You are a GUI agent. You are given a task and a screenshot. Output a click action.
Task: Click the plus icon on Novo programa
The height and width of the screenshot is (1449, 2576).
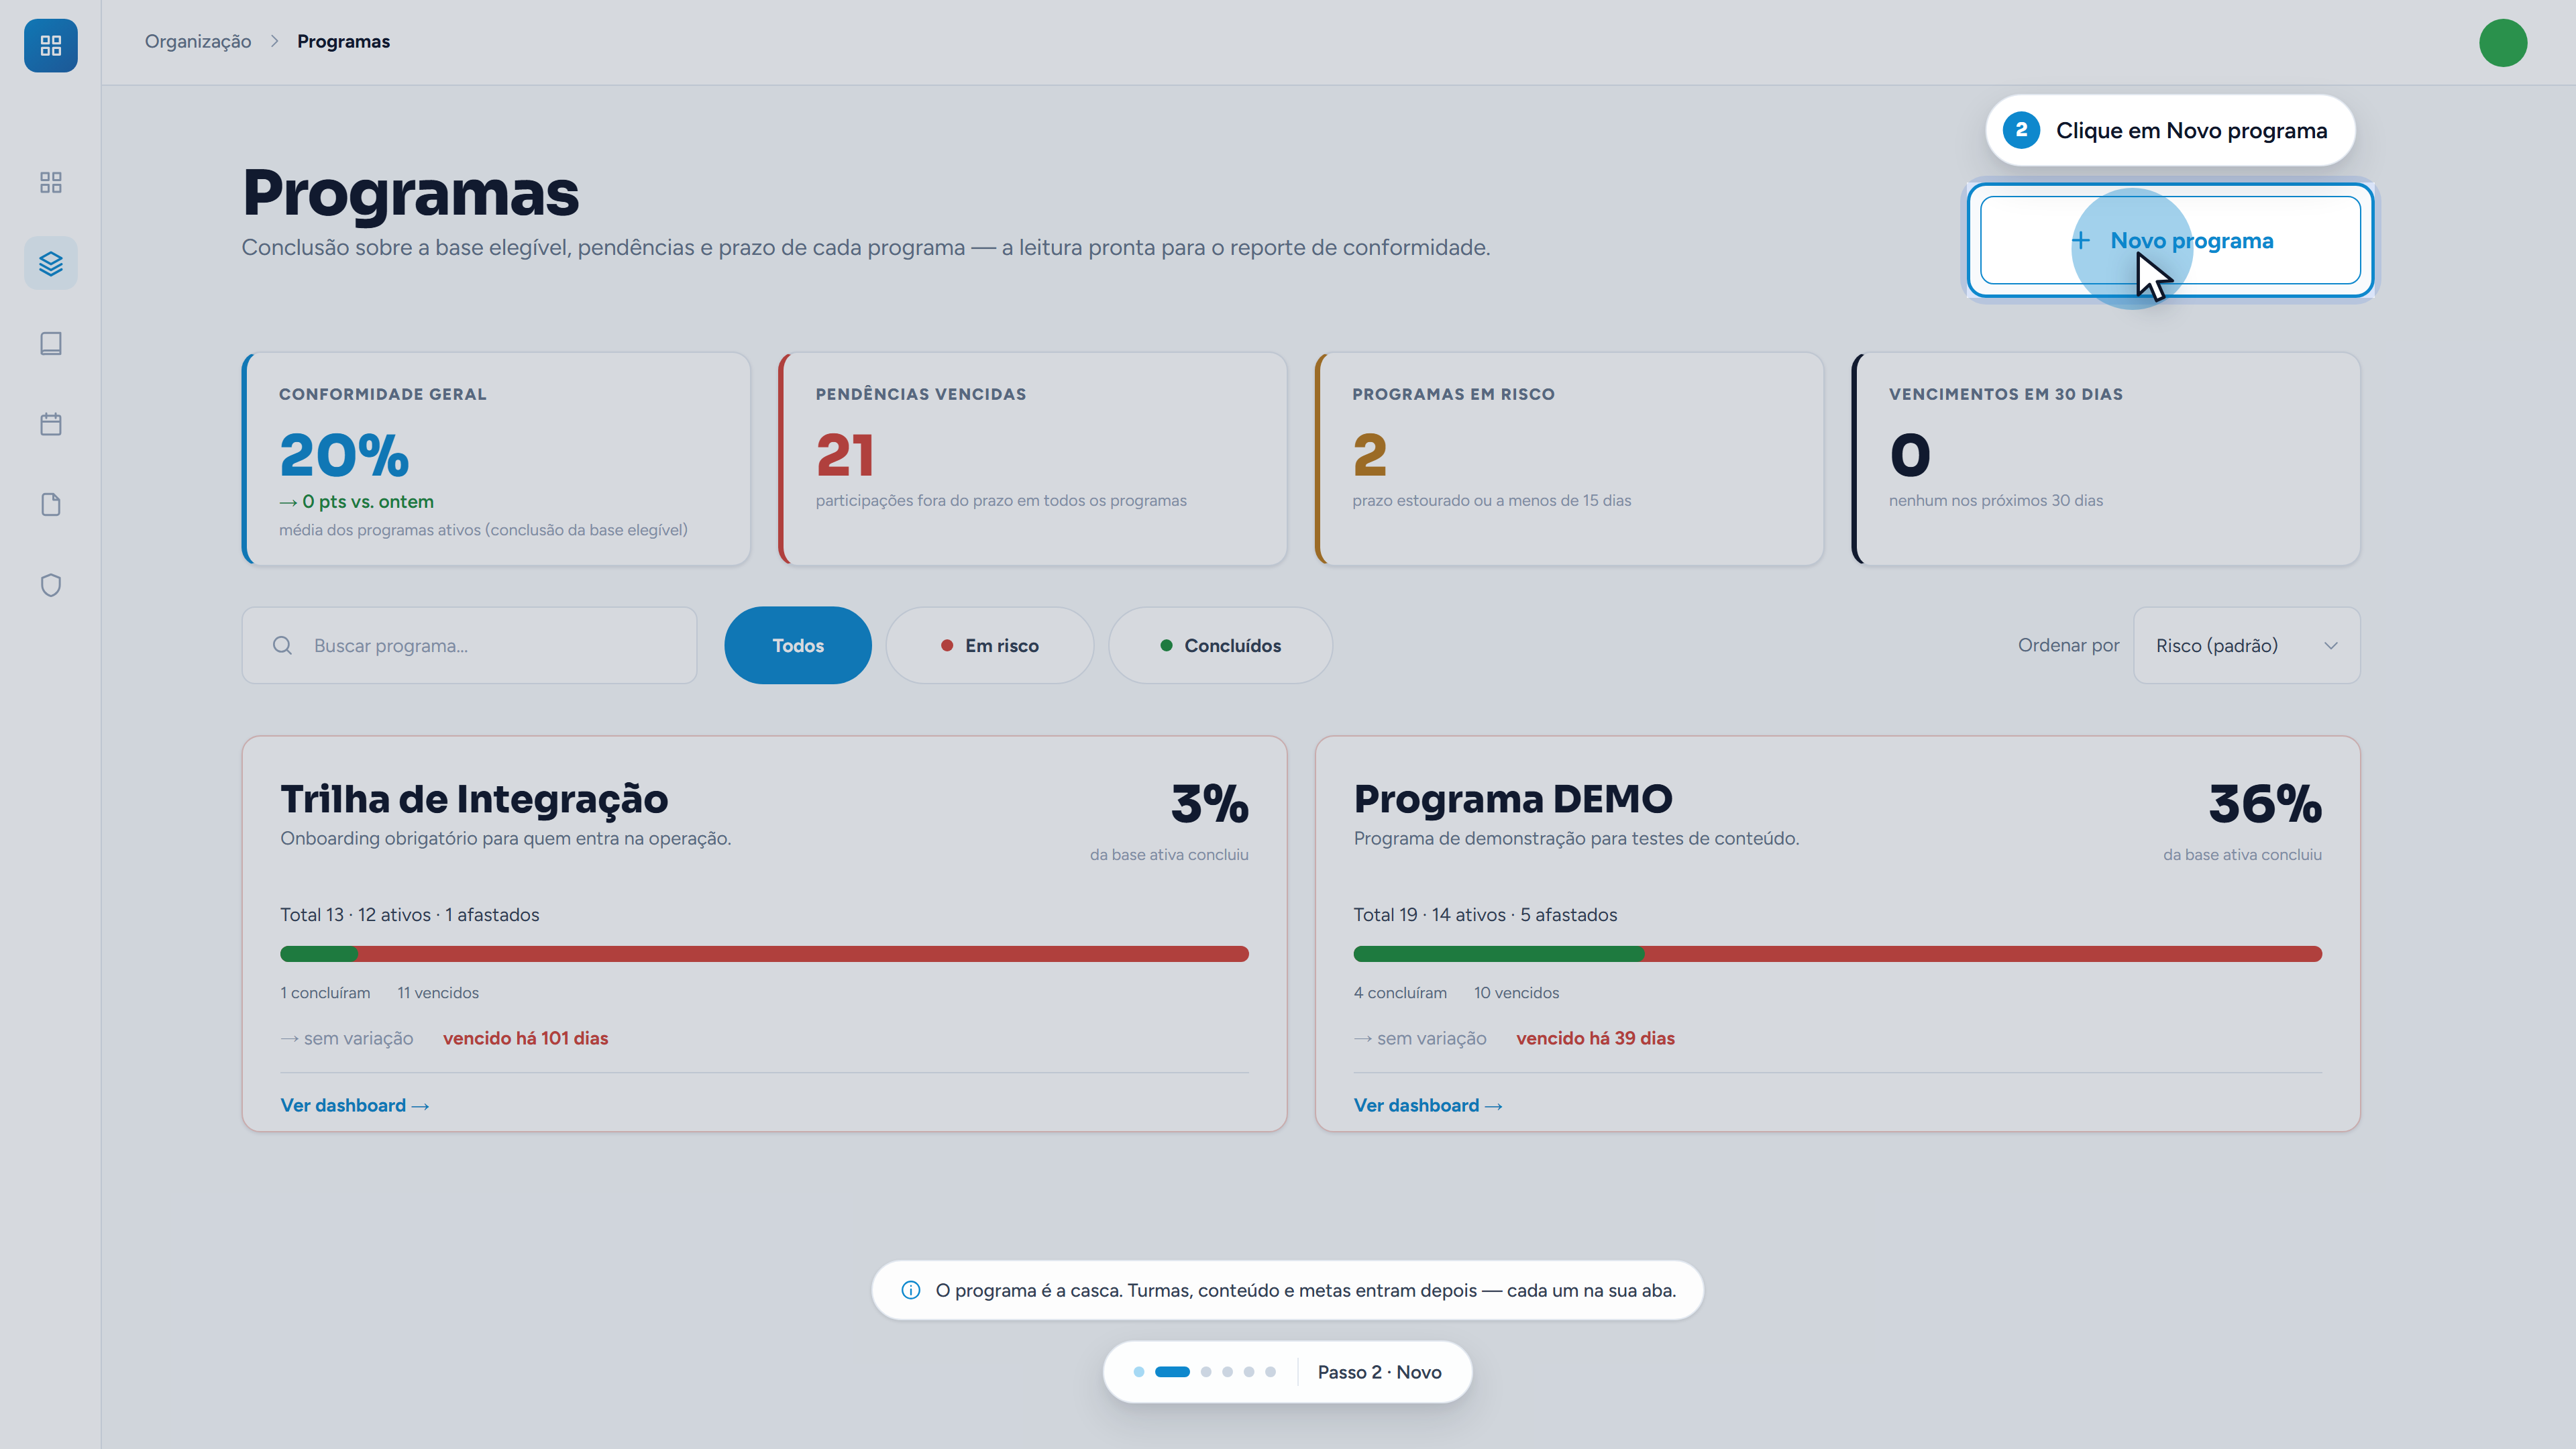[x=2081, y=240]
